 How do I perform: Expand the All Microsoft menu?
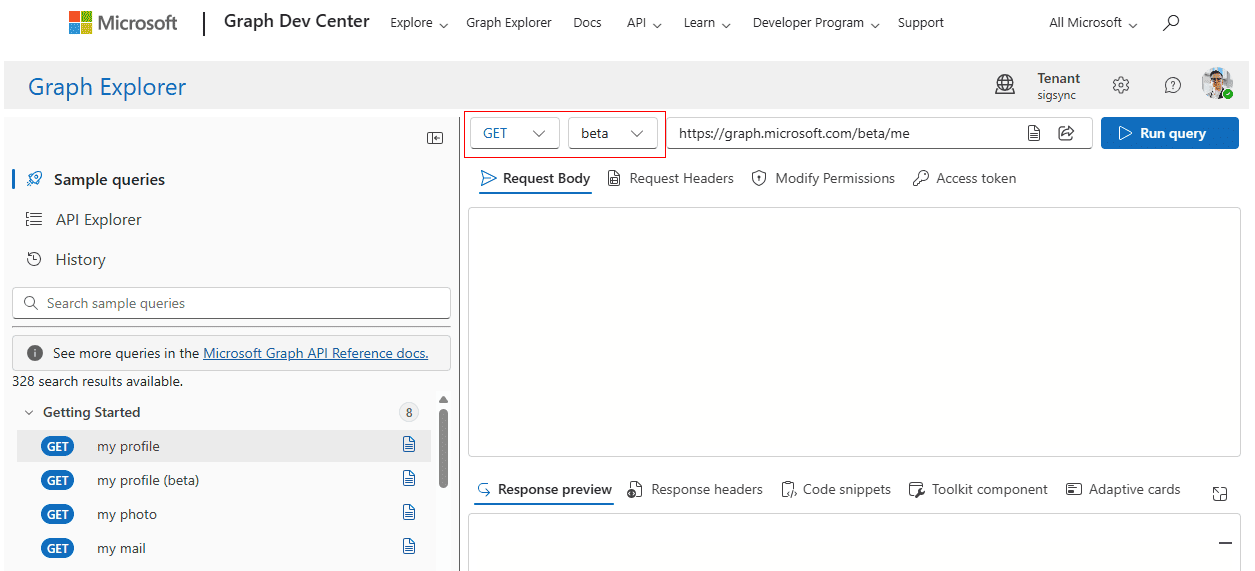pyautogui.click(x=1093, y=23)
